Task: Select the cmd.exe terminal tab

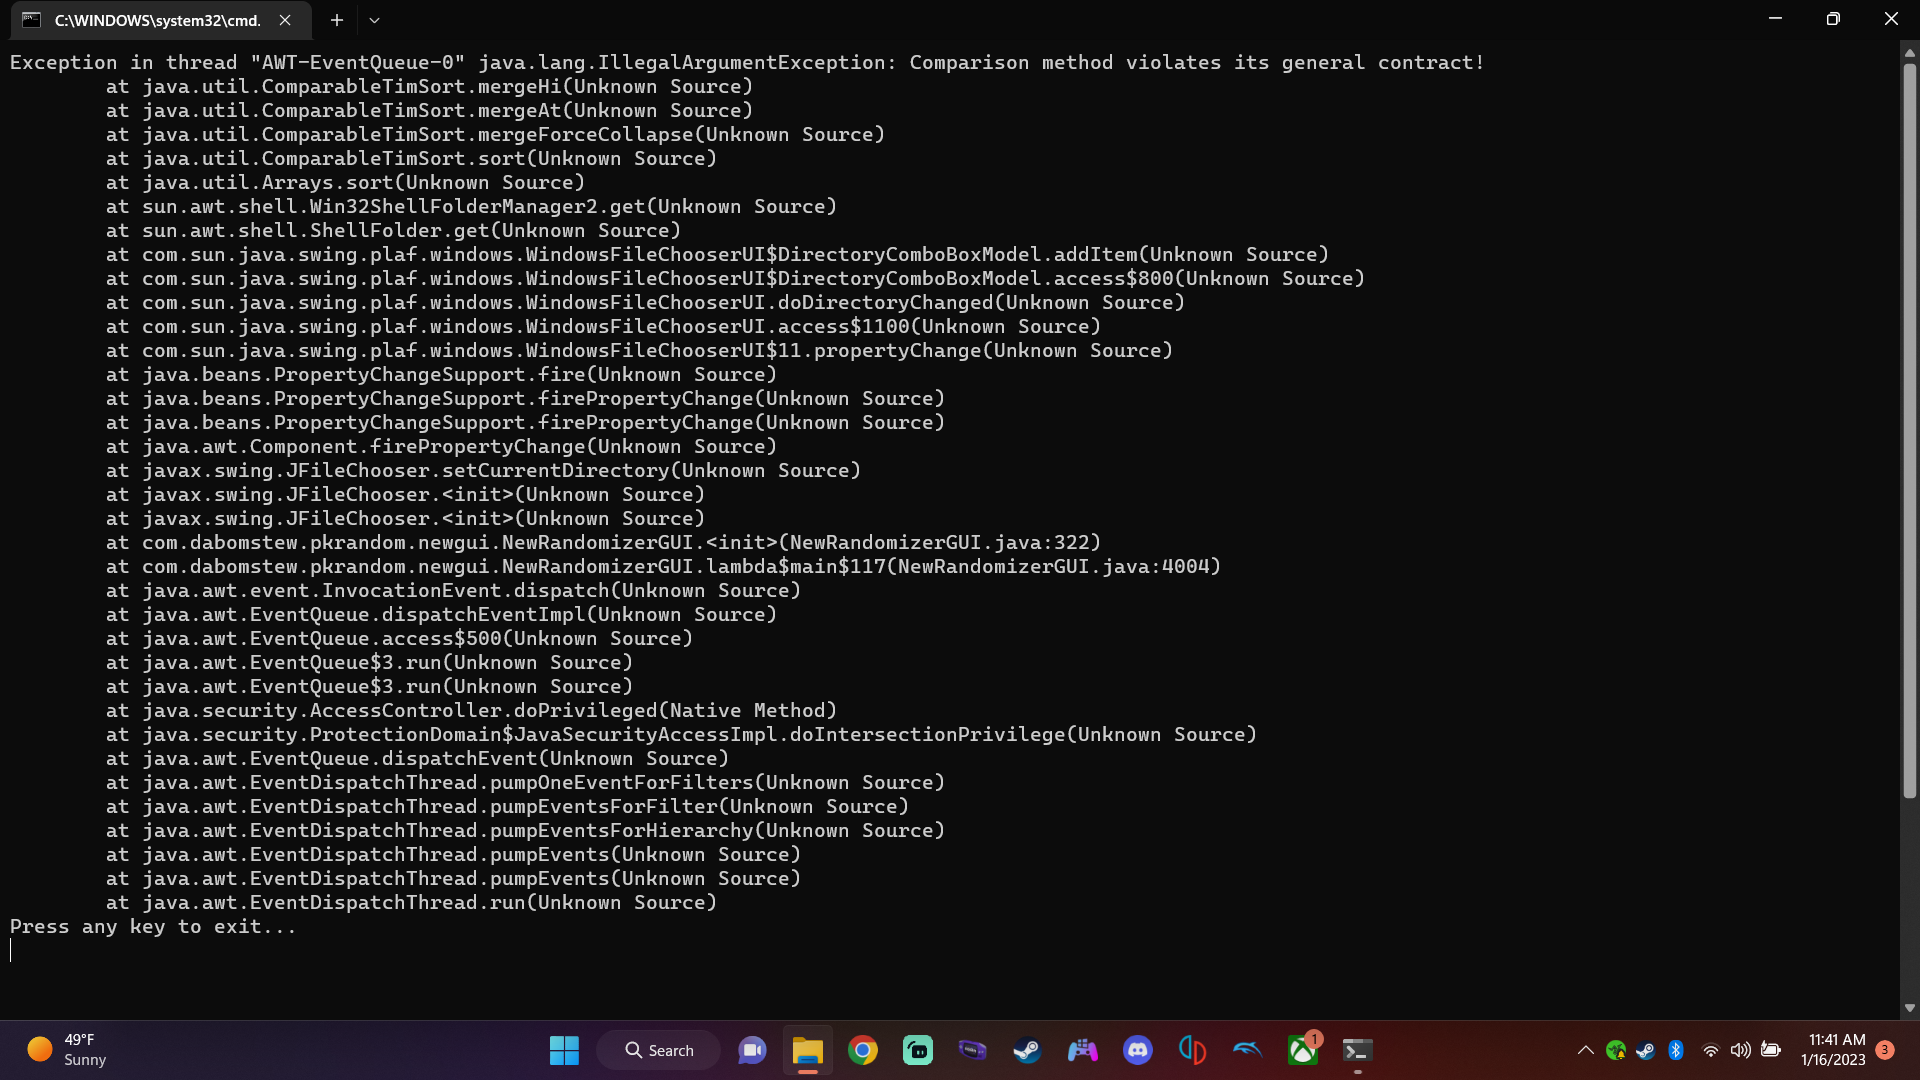Action: click(155, 20)
